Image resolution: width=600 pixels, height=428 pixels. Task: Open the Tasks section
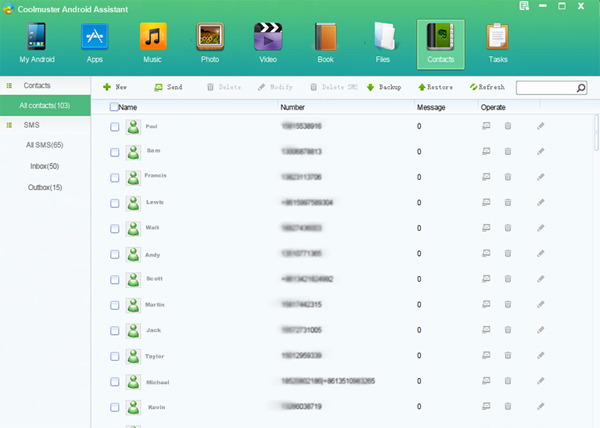[x=498, y=43]
